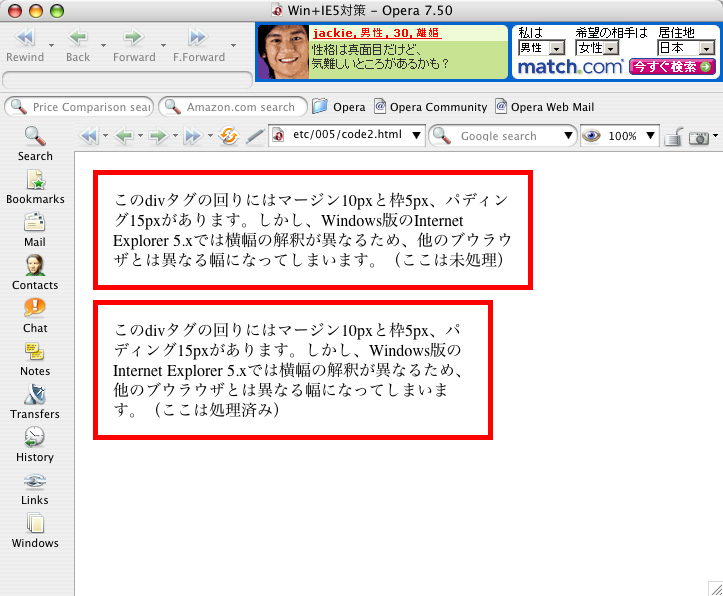This screenshot has height=596, width=723.
Task: Open Rewind dropdown arrow in main toolbar
Action: (x=51, y=45)
